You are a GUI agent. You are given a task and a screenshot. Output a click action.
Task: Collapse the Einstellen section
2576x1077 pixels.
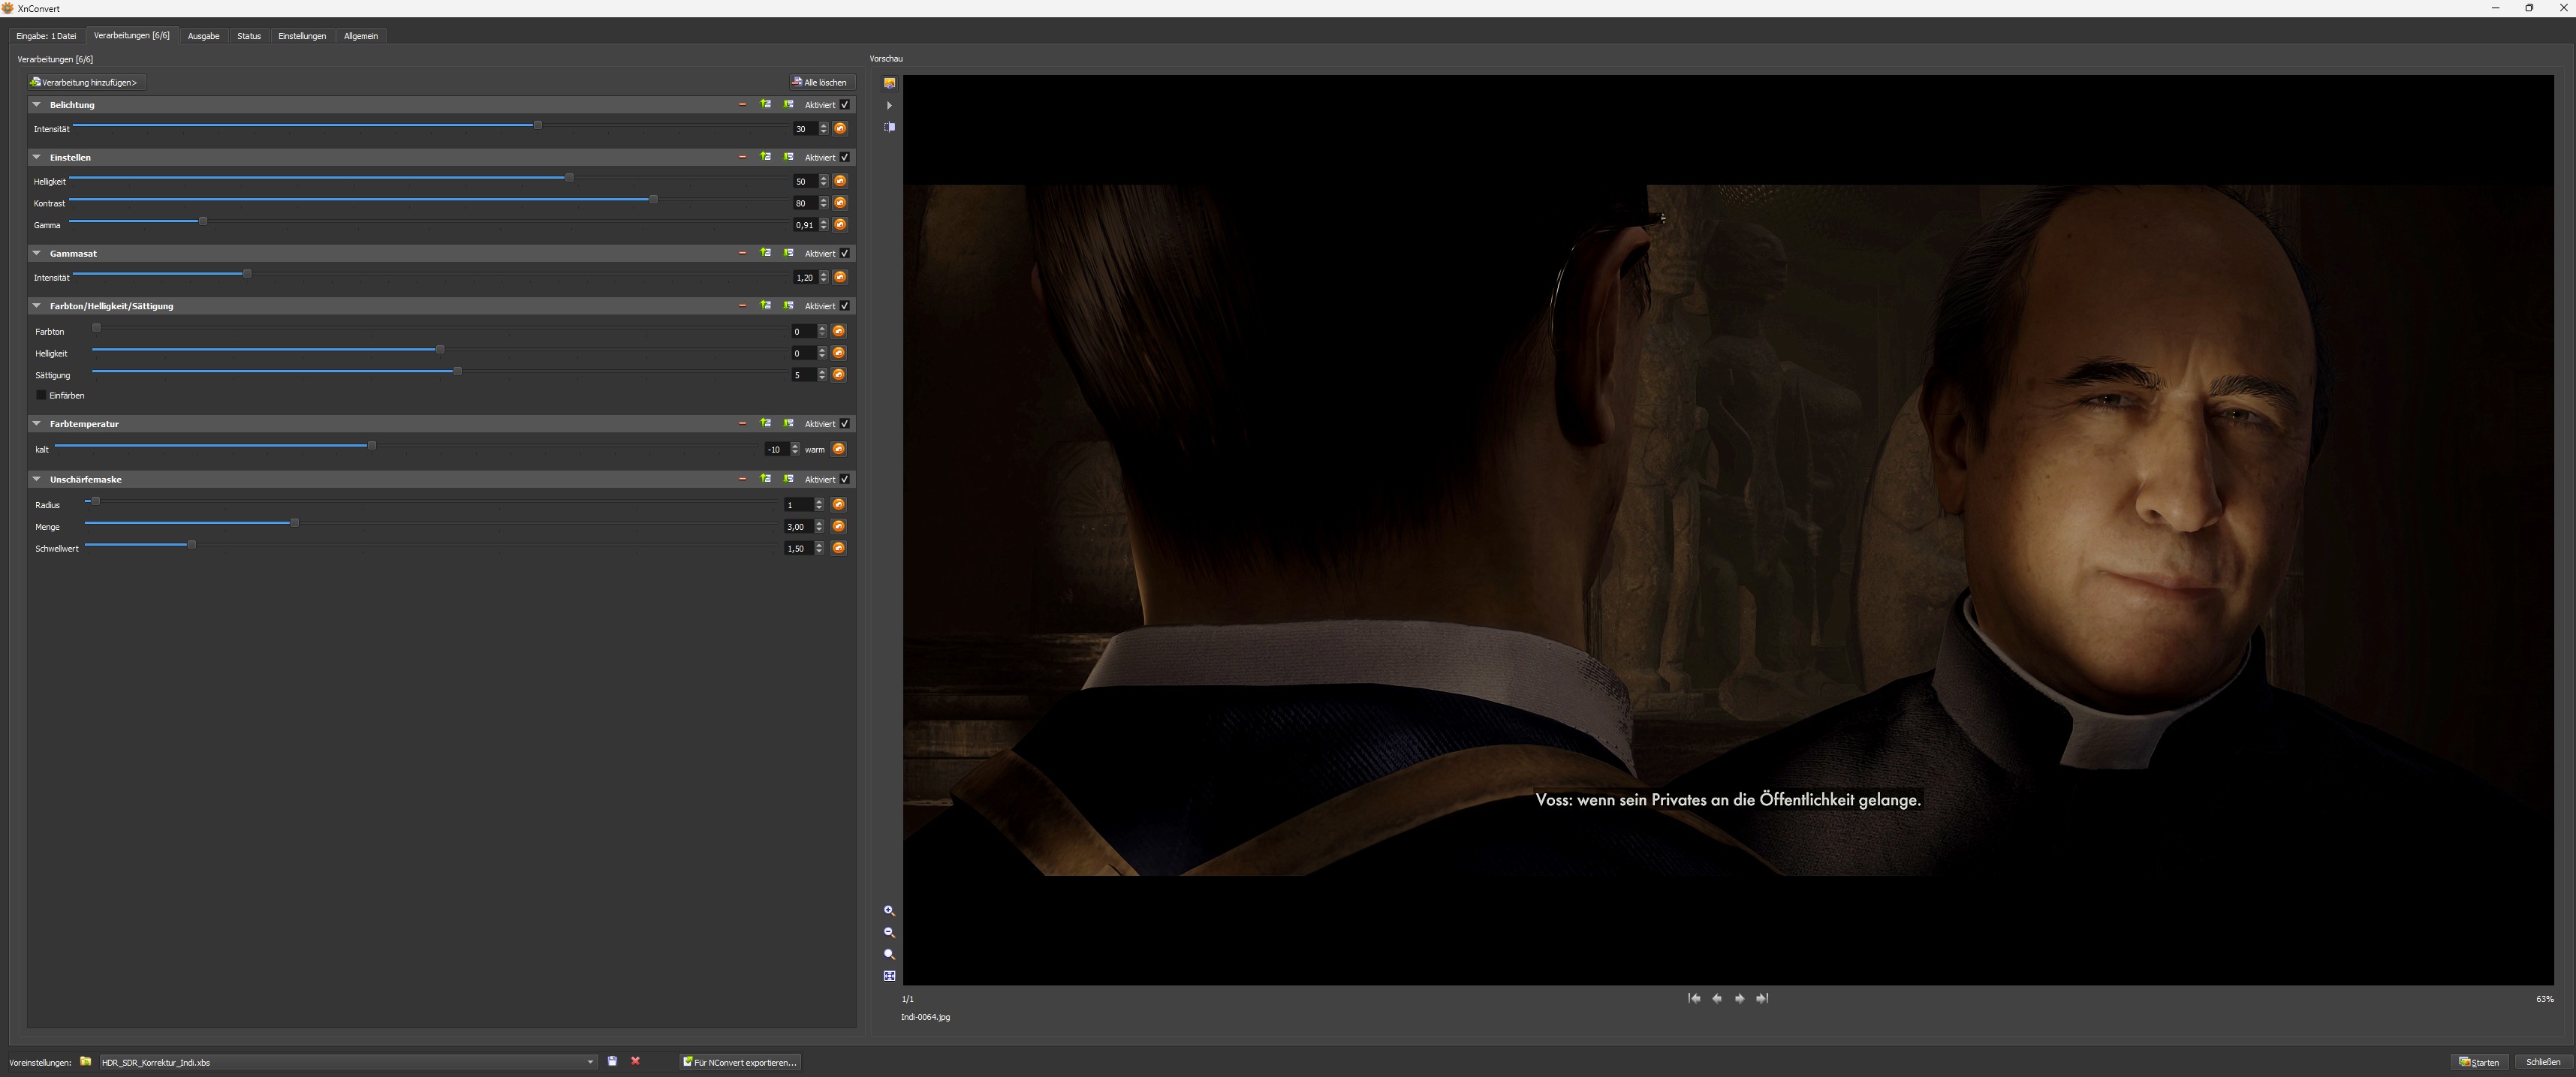(x=37, y=157)
